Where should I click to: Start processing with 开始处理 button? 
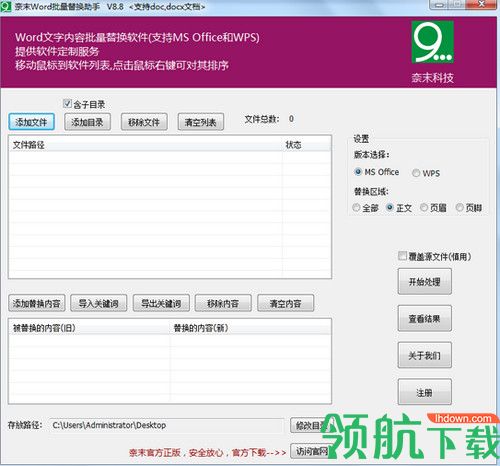tap(425, 282)
